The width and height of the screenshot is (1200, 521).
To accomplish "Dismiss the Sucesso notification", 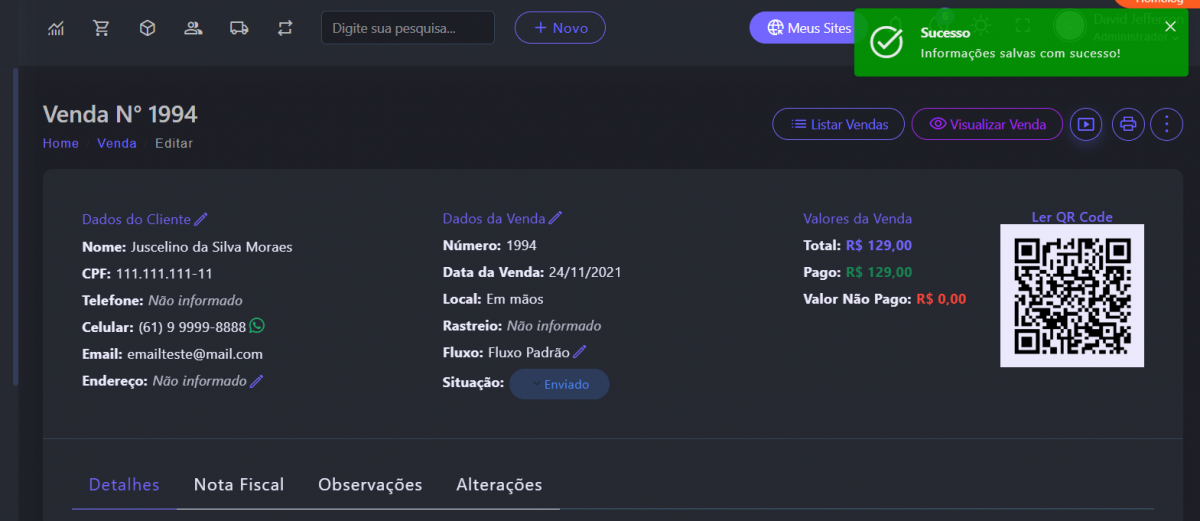I will pyautogui.click(x=1170, y=26).
